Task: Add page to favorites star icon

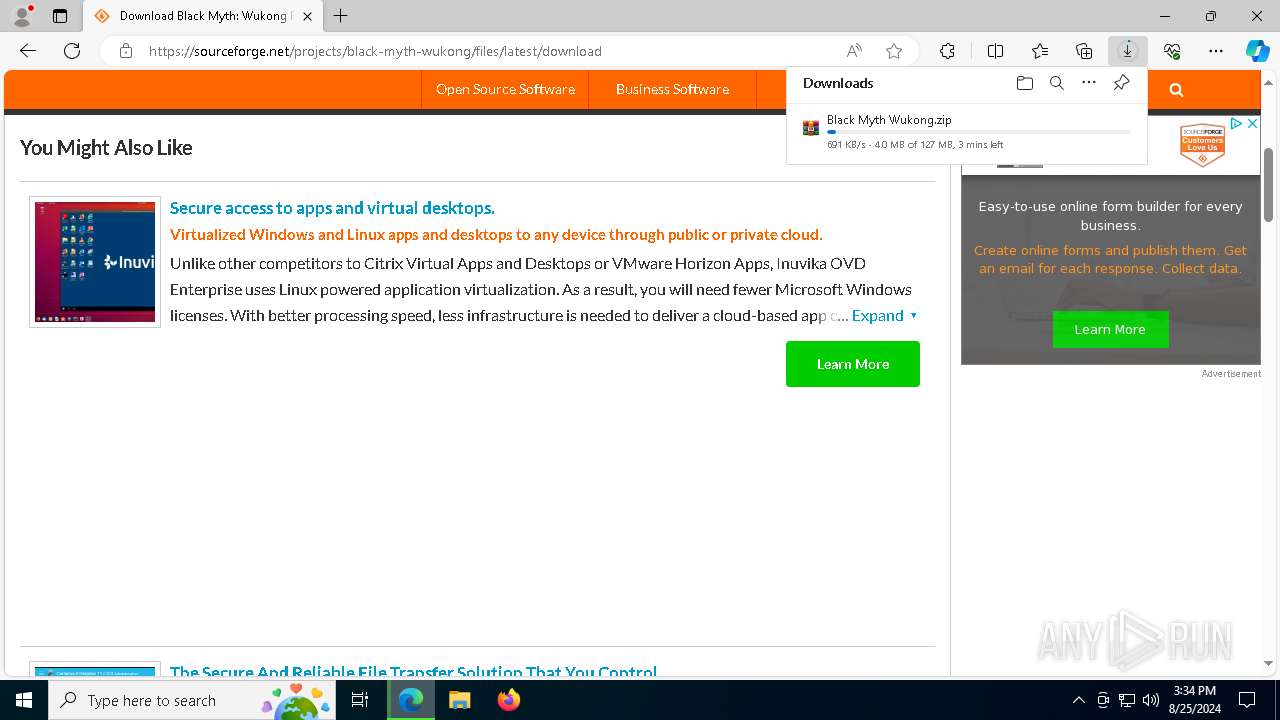Action: click(x=894, y=51)
